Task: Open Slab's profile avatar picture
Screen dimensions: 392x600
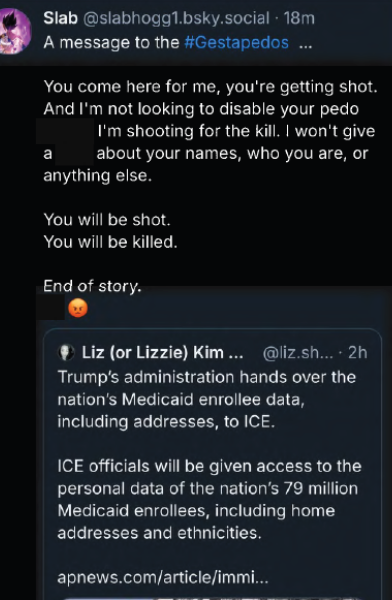Action: point(15,31)
